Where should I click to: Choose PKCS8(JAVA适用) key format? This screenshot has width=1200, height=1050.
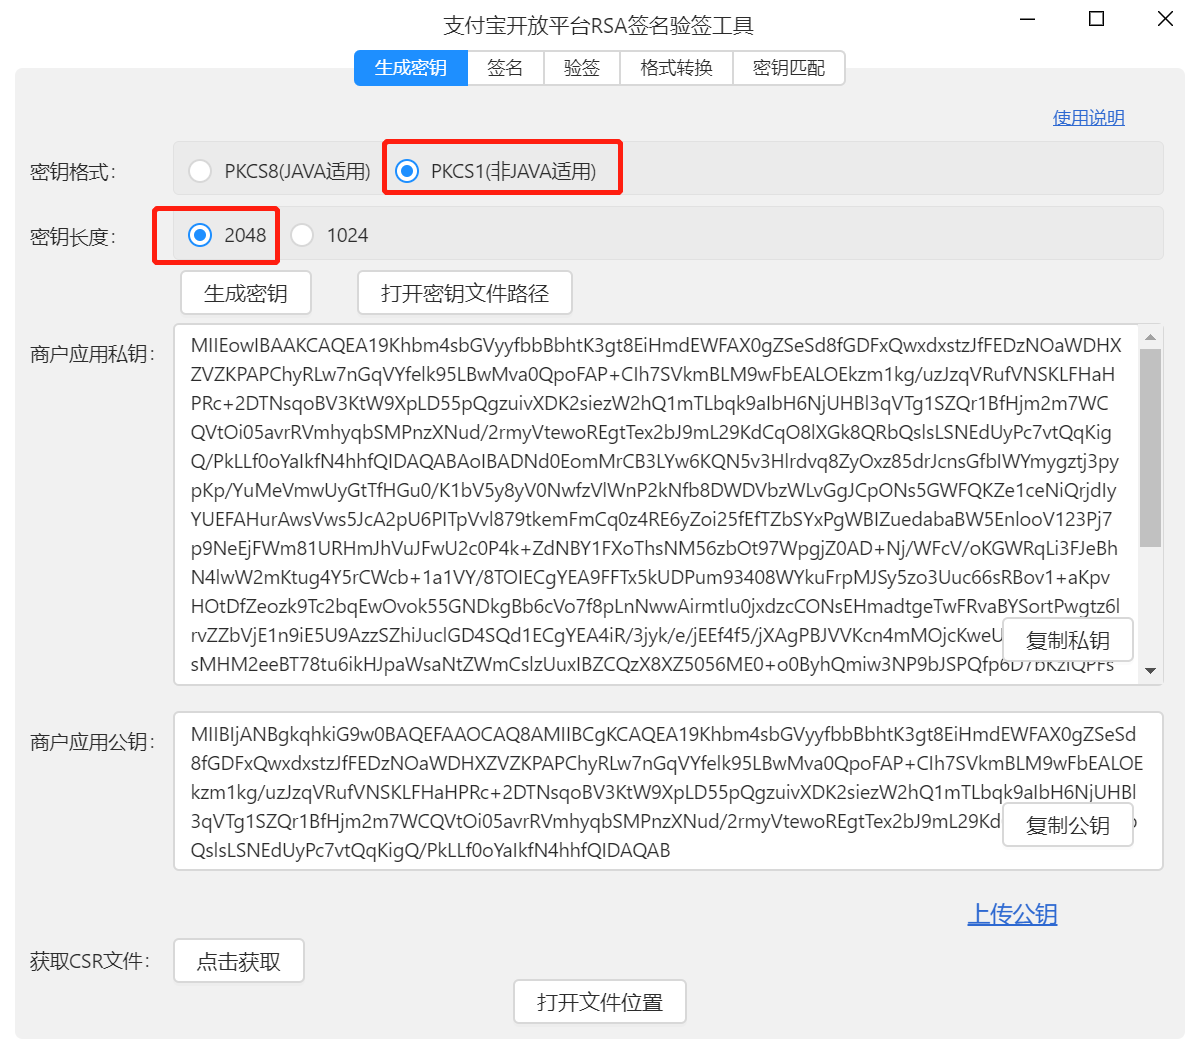pos(280,171)
